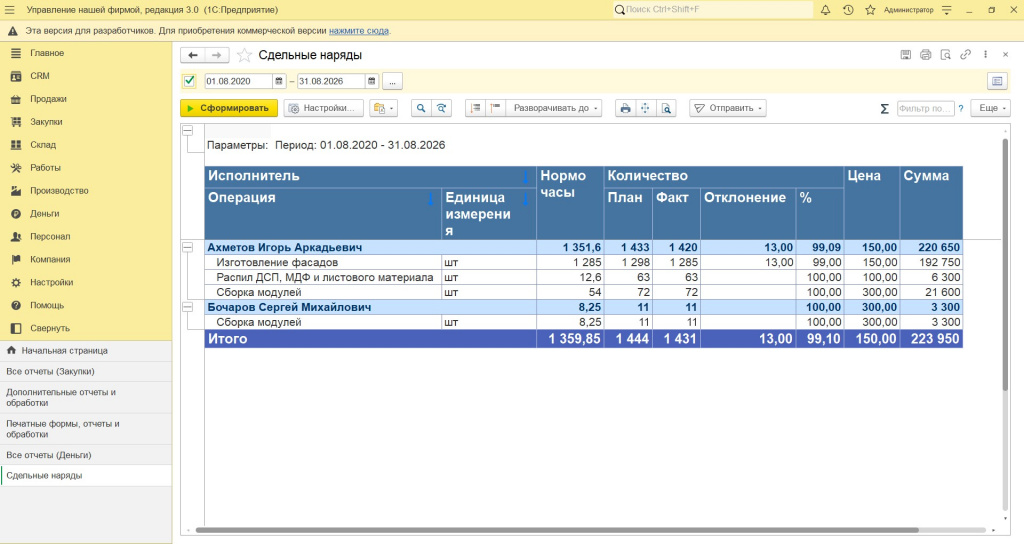Viewport: 1024px width, 544px height.
Task: Toggle the period checkbox
Action: (189, 81)
